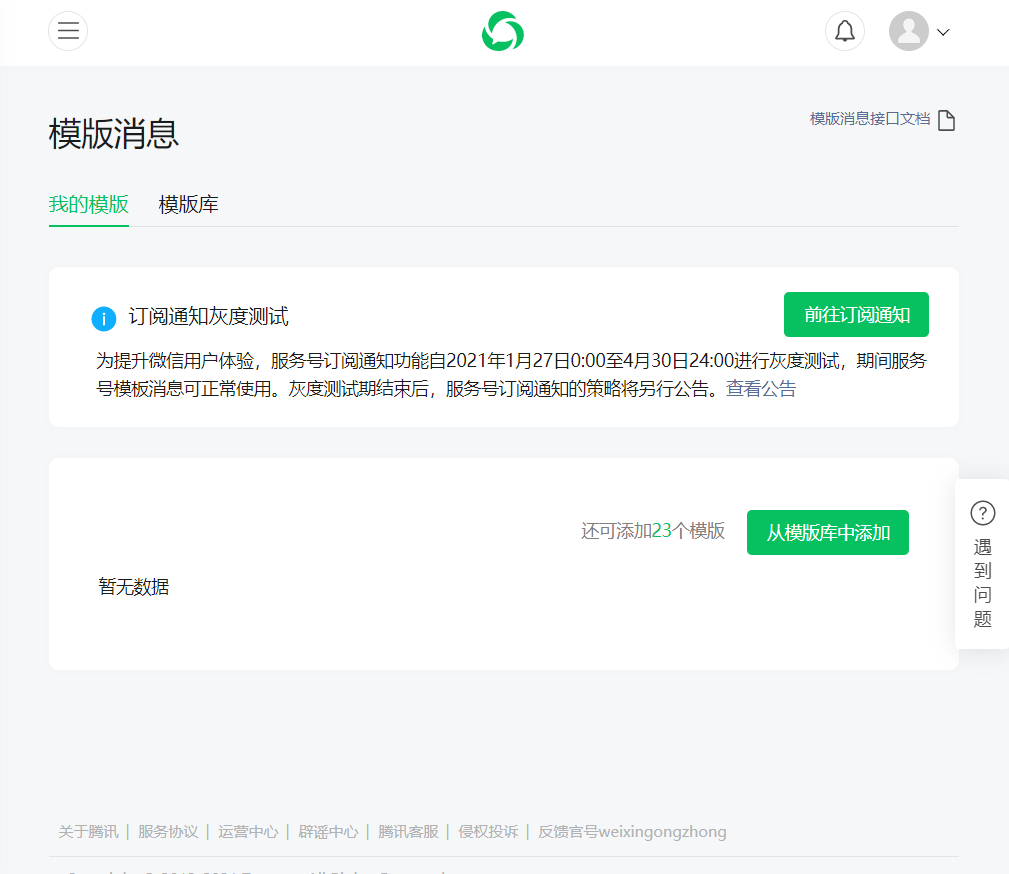The height and width of the screenshot is (874, 1009).
Task: Expand the account dropdown chevron
Action: (x=943, y=32)
